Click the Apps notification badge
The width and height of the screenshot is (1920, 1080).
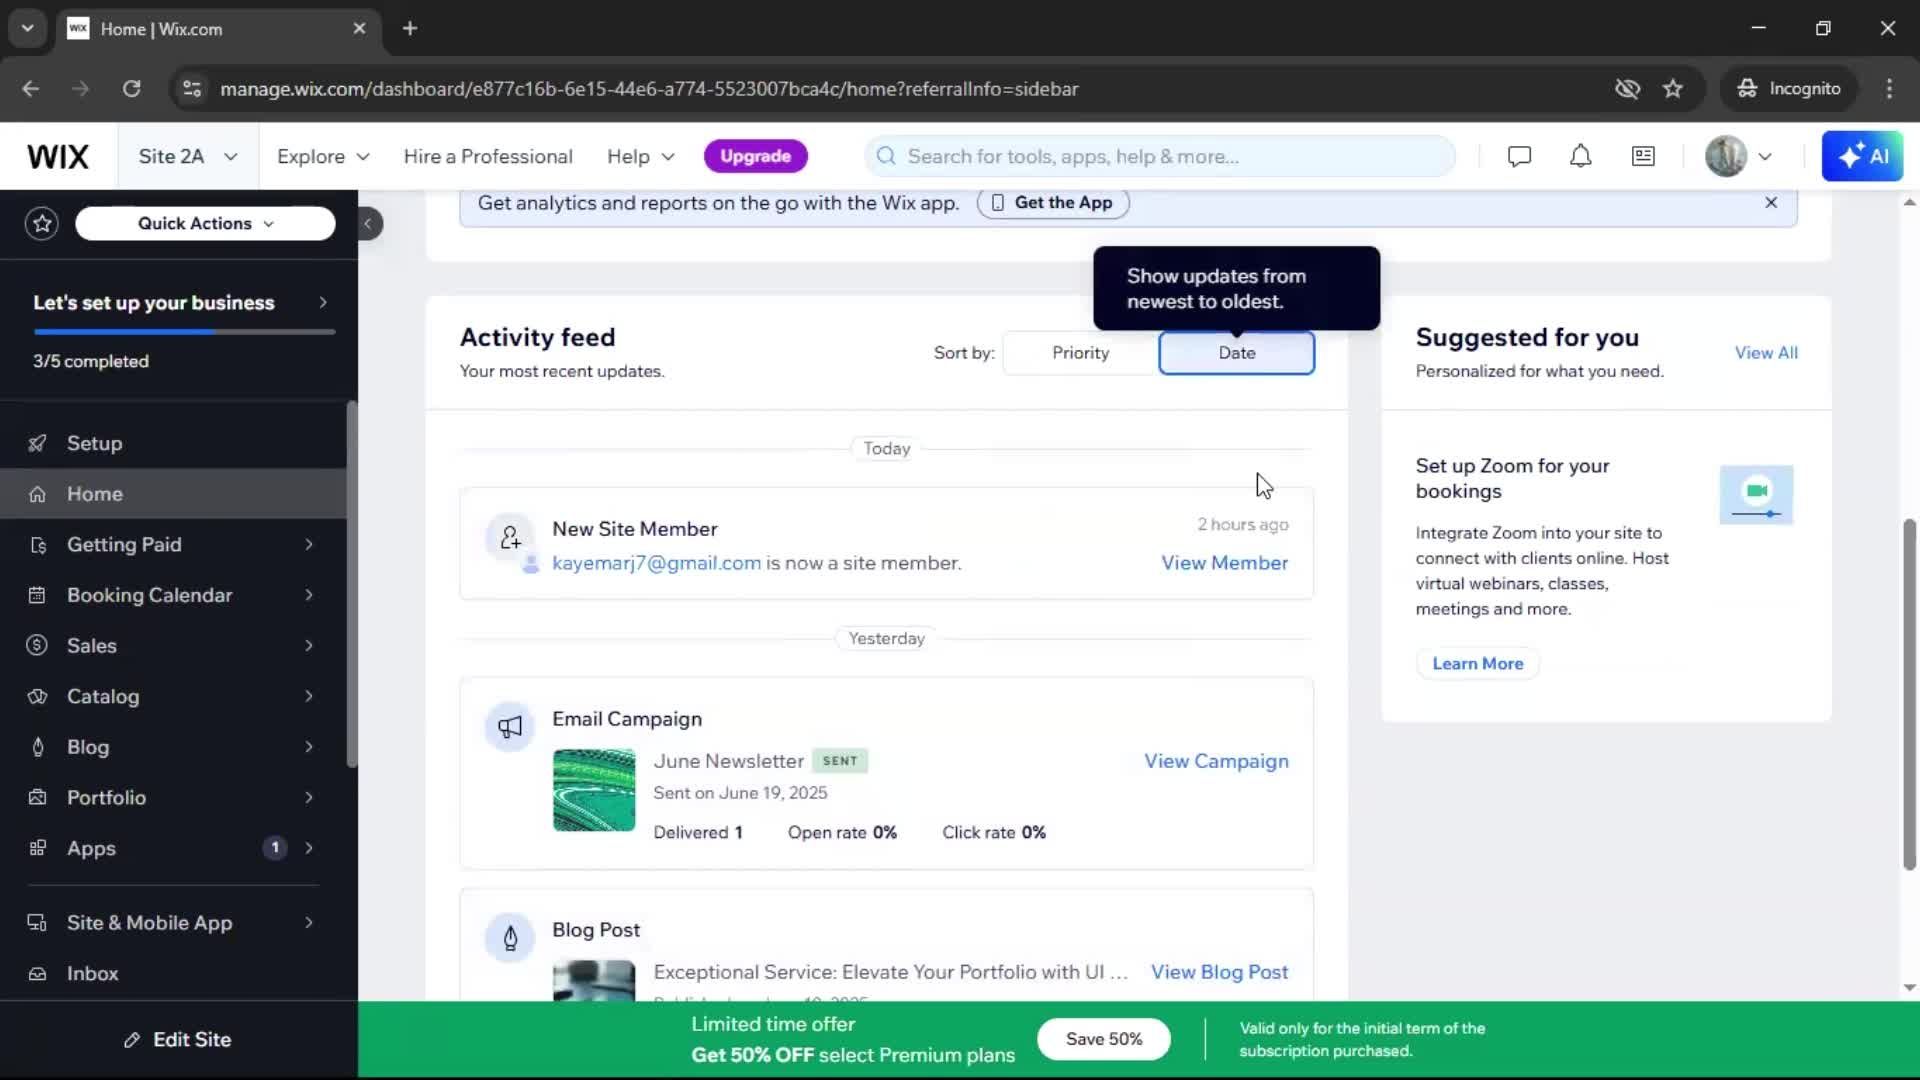point(275,848)
